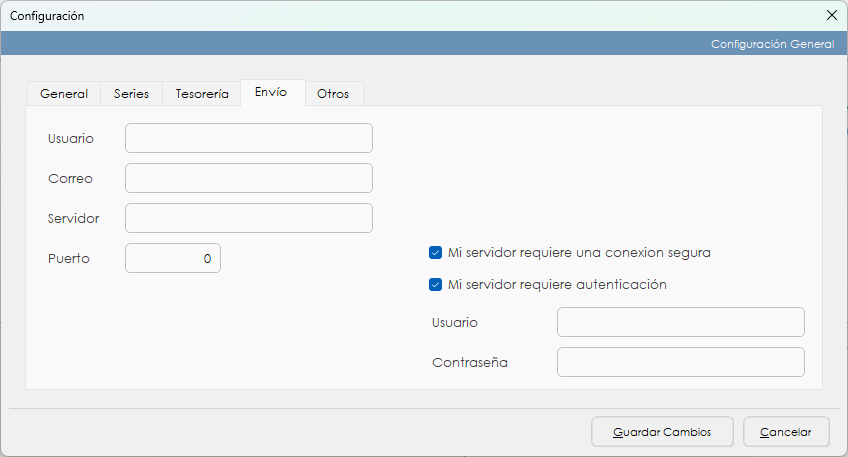The height and width of the screenshot is (457, 848).
Task: Click the Contraseña password field
Action: [680, 362]
